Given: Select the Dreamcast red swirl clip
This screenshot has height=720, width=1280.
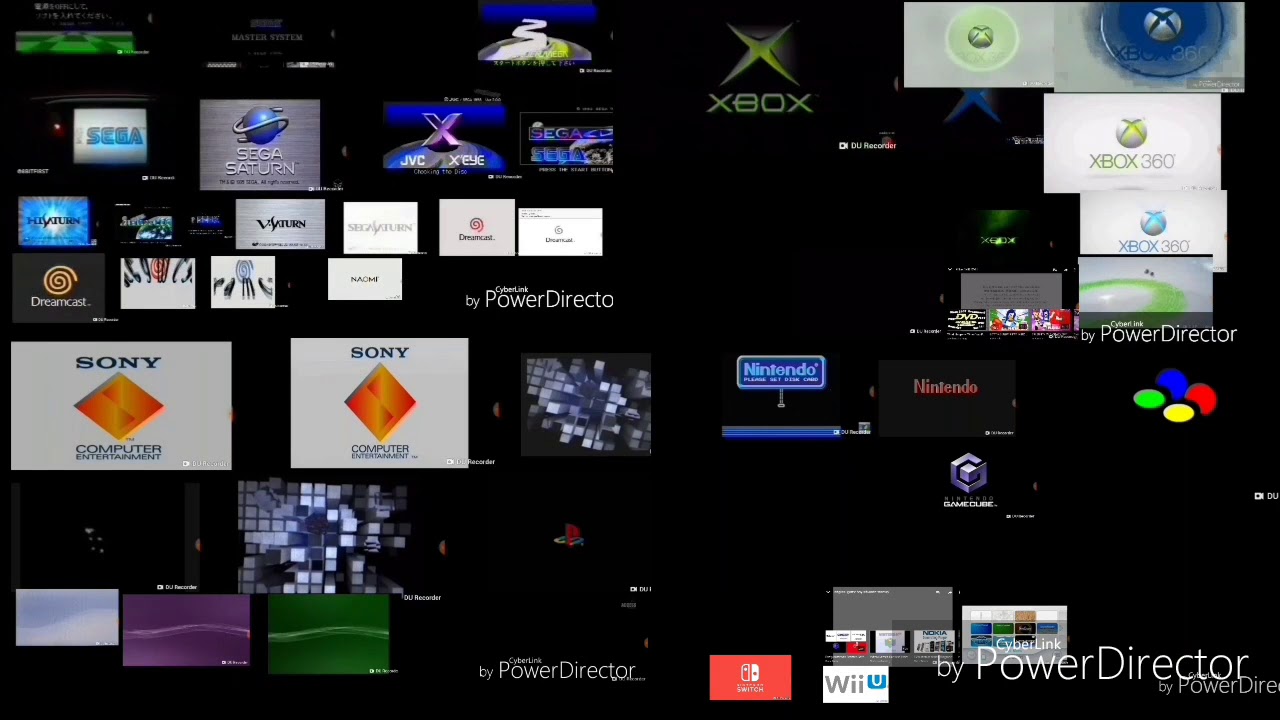Looking at the screenshot, I should click(x=476, y=228).
